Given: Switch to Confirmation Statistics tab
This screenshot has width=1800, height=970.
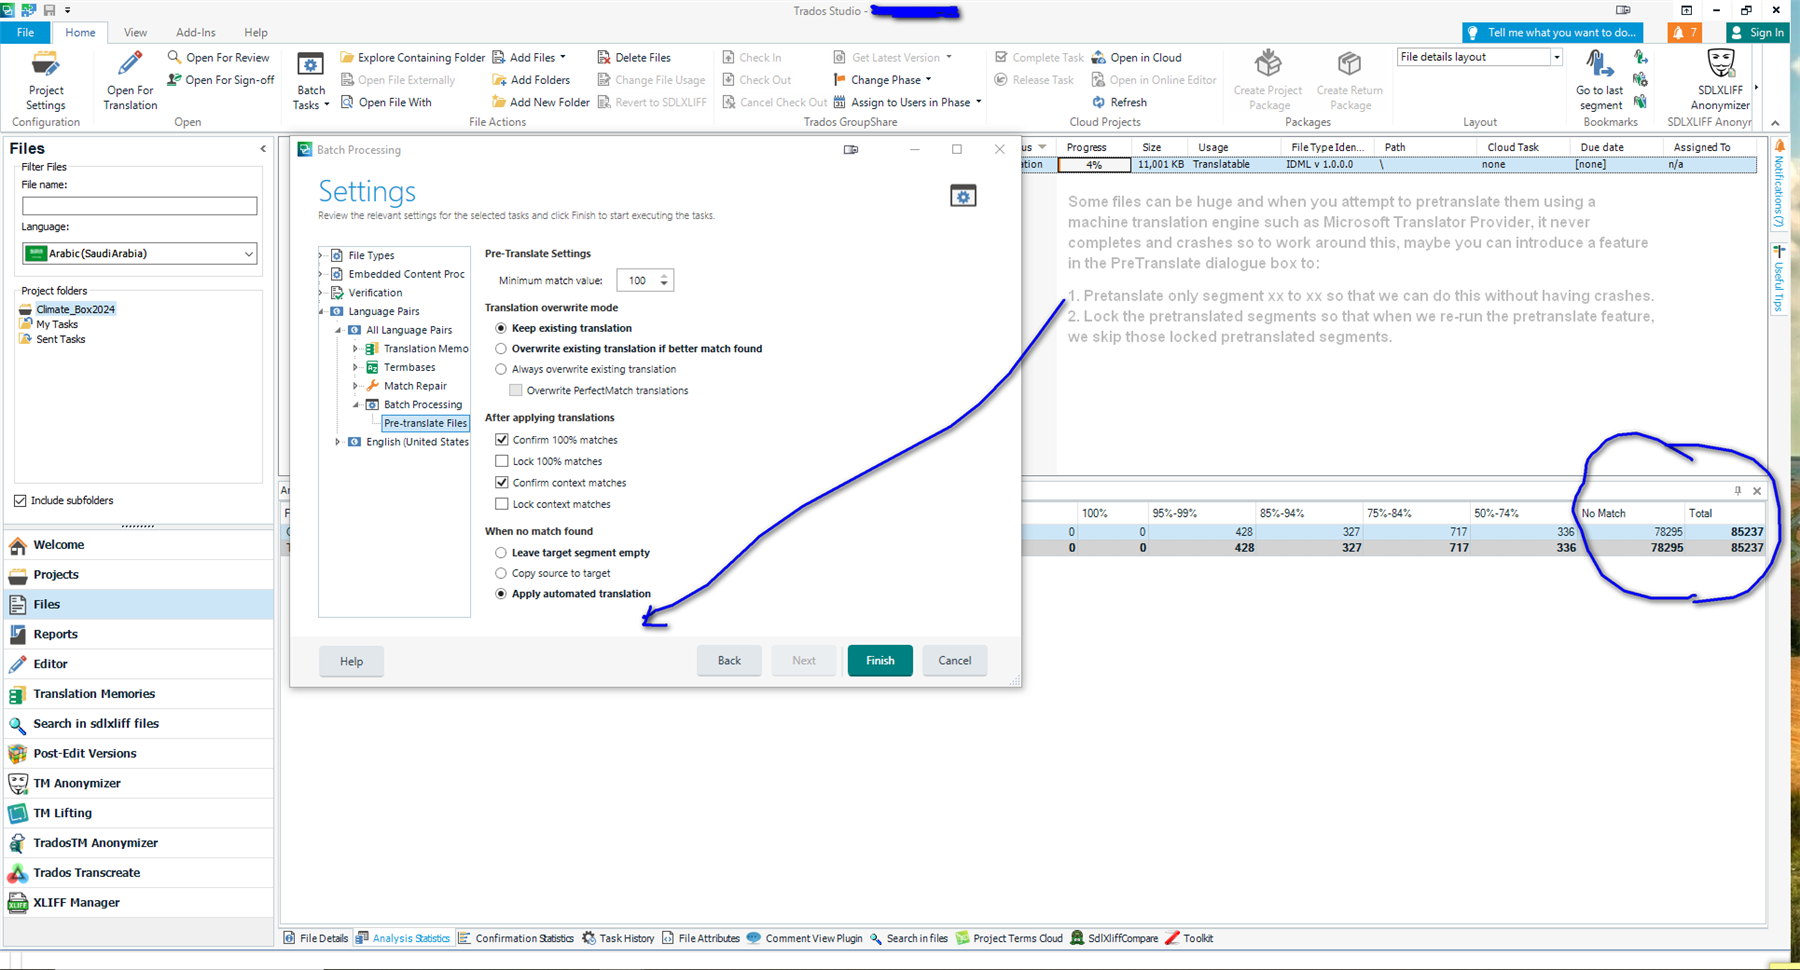Looking at the screenshot, I should pyautogui.click(x=516, y=938).
